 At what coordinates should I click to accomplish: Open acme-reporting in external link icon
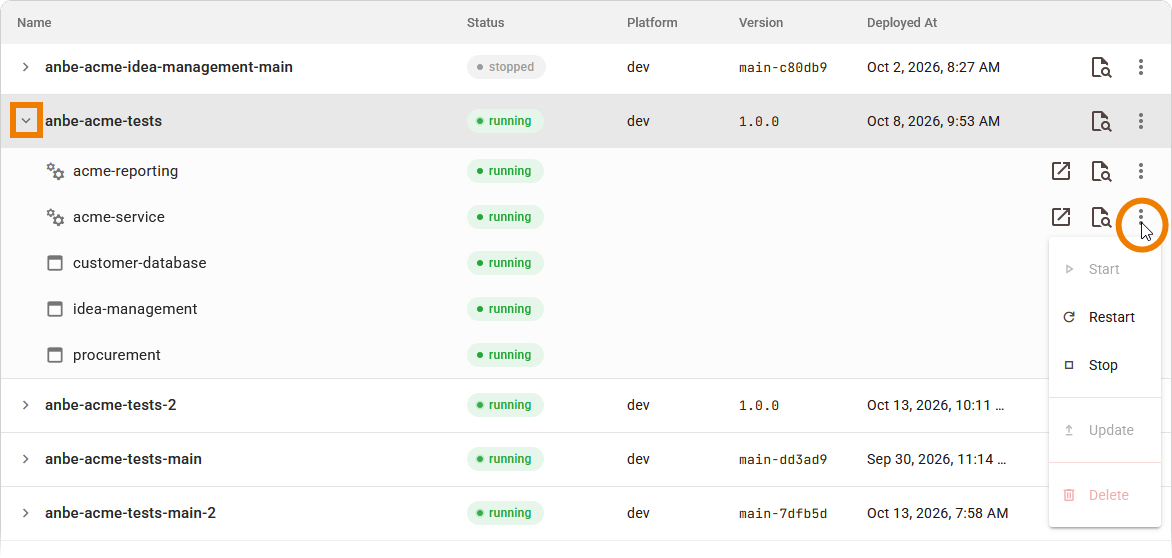pyautogui.click(x=1061, y=171)
